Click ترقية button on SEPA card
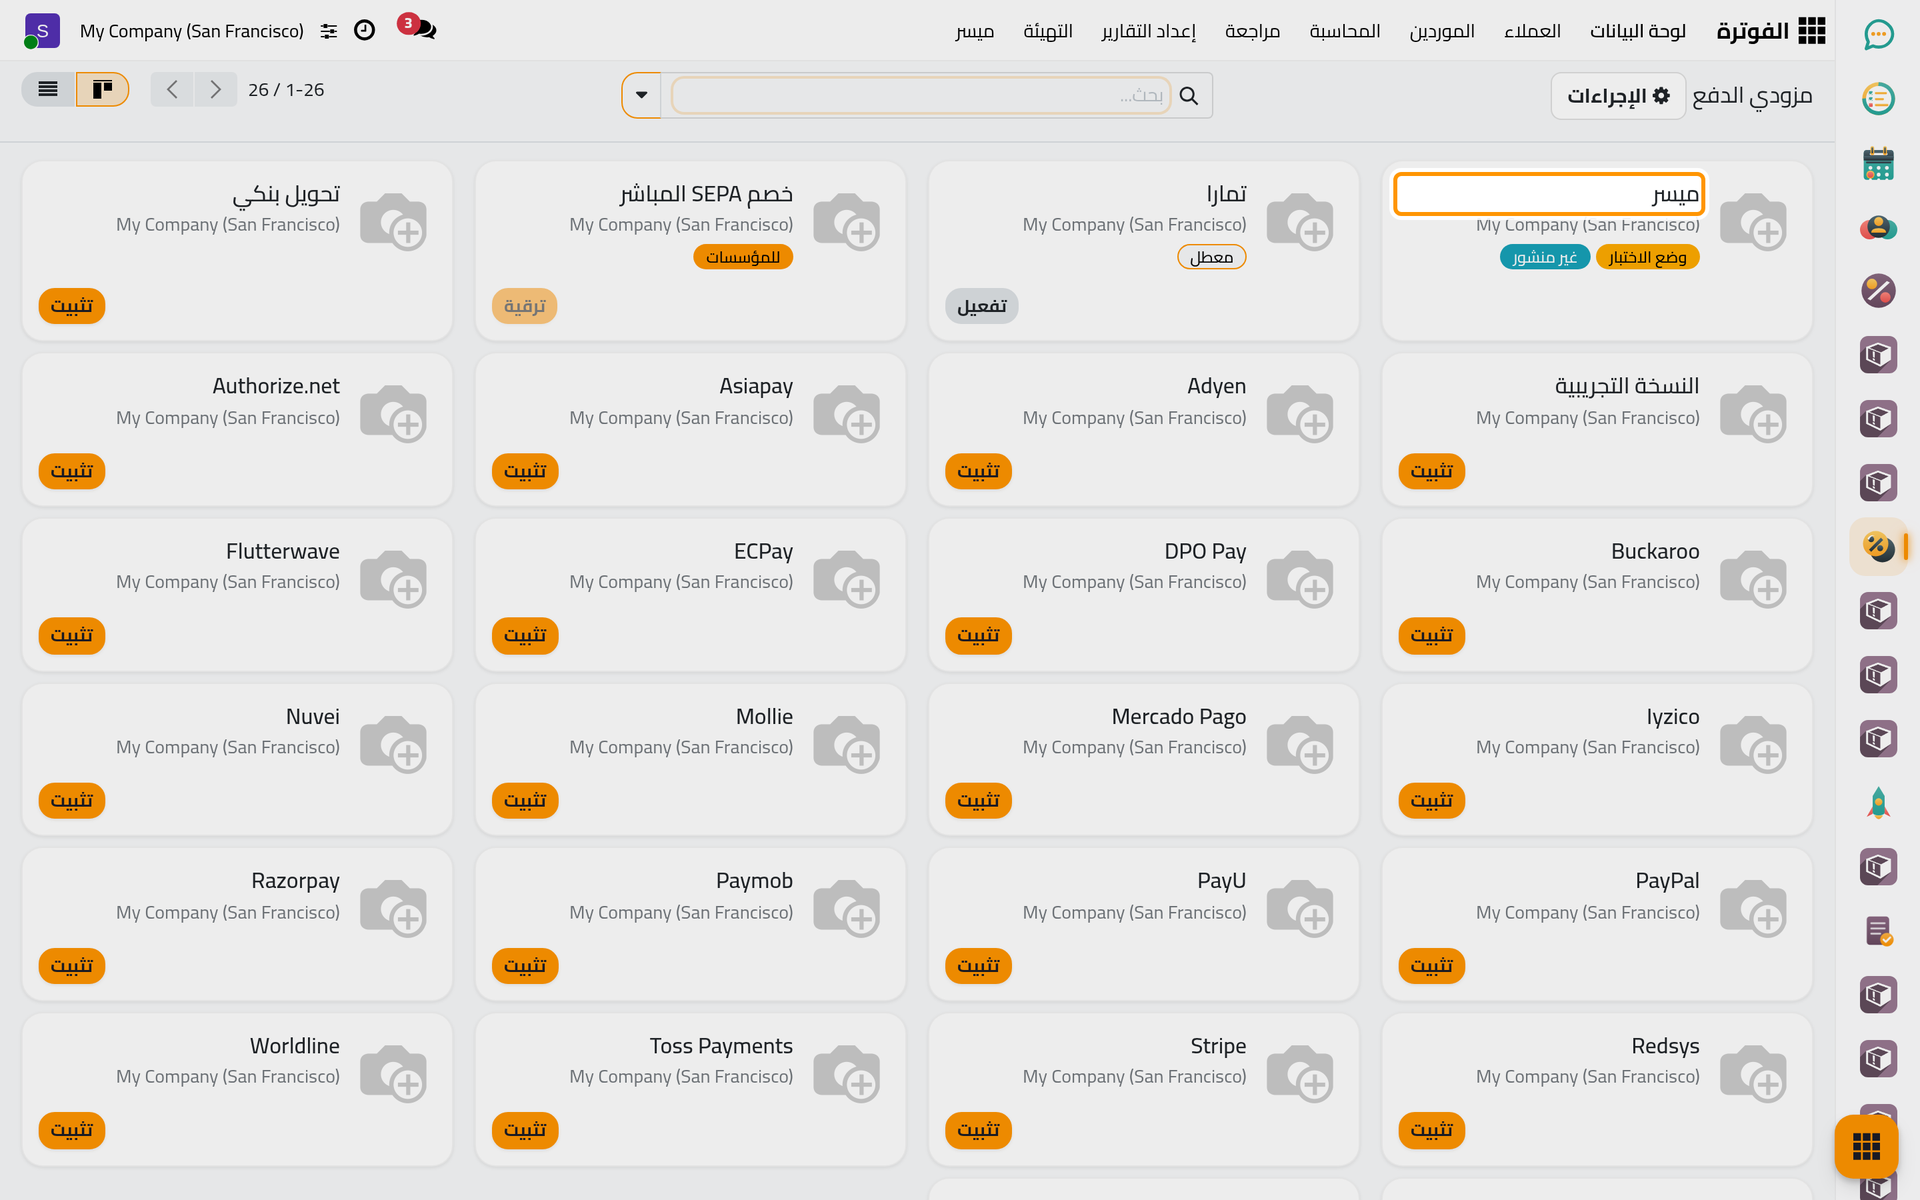This screenshot has height=1200, width=1920. coord(525,306)
